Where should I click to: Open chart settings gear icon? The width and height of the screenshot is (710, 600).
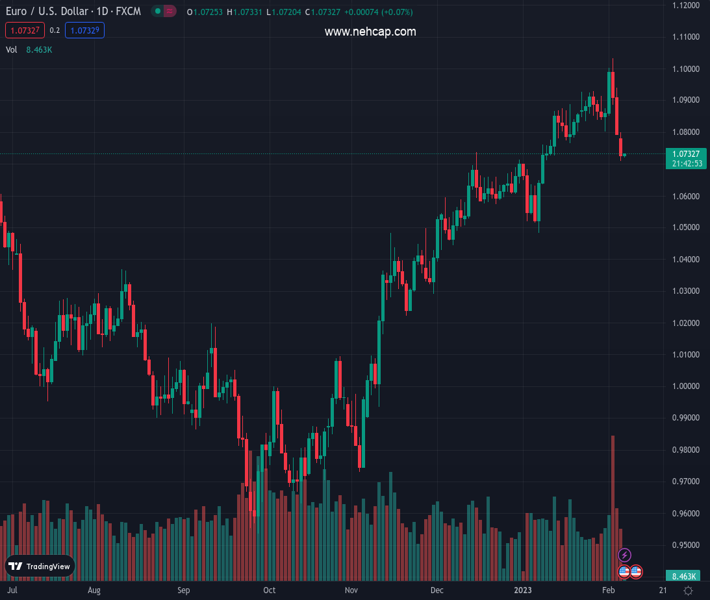pos(688,591)
